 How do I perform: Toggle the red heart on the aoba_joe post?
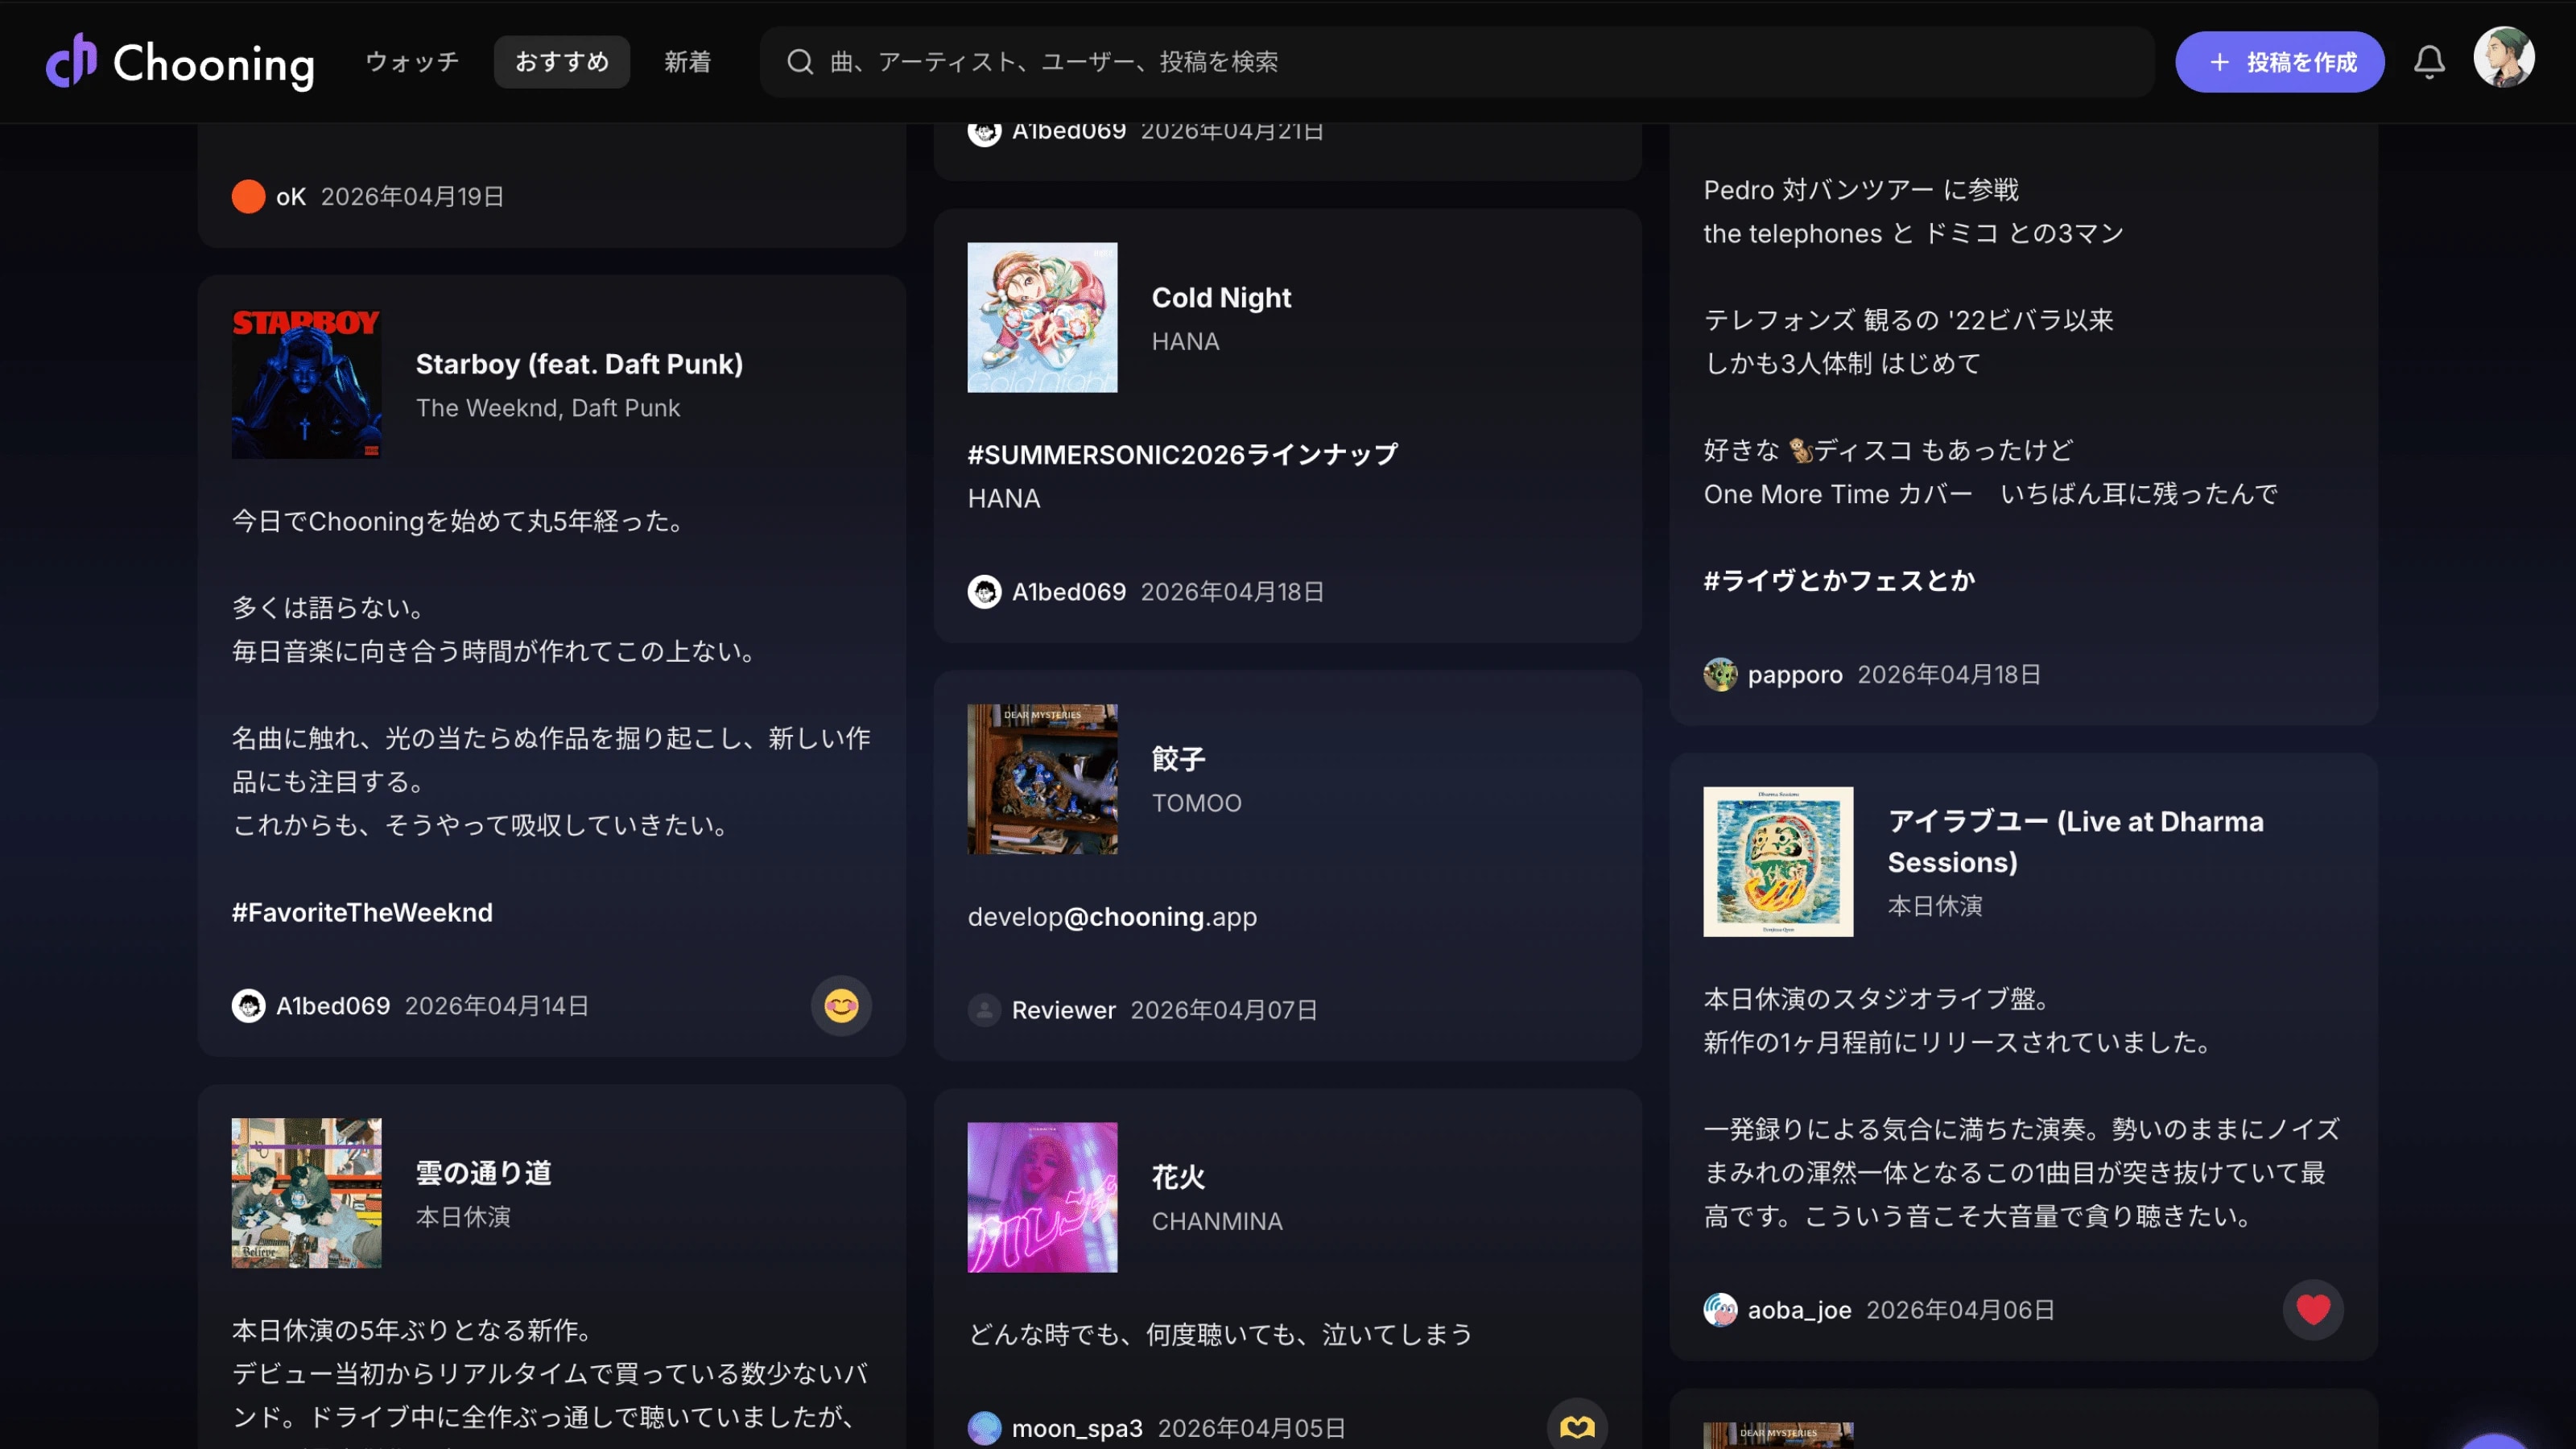click(x=2313, y=1309)
